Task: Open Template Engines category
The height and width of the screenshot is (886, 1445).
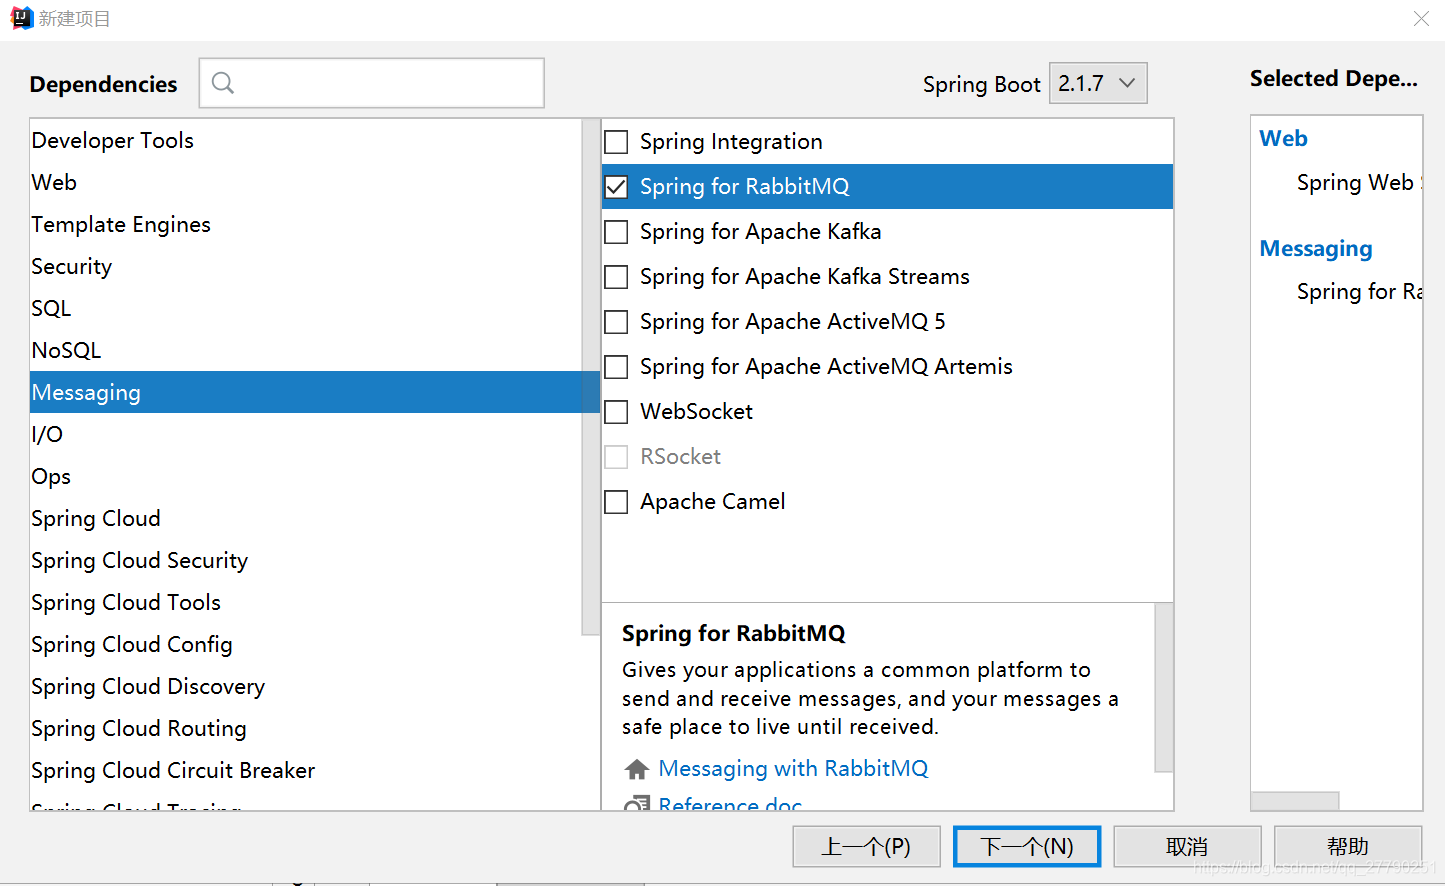Action: pyautogui.click(x=306, y=224)
